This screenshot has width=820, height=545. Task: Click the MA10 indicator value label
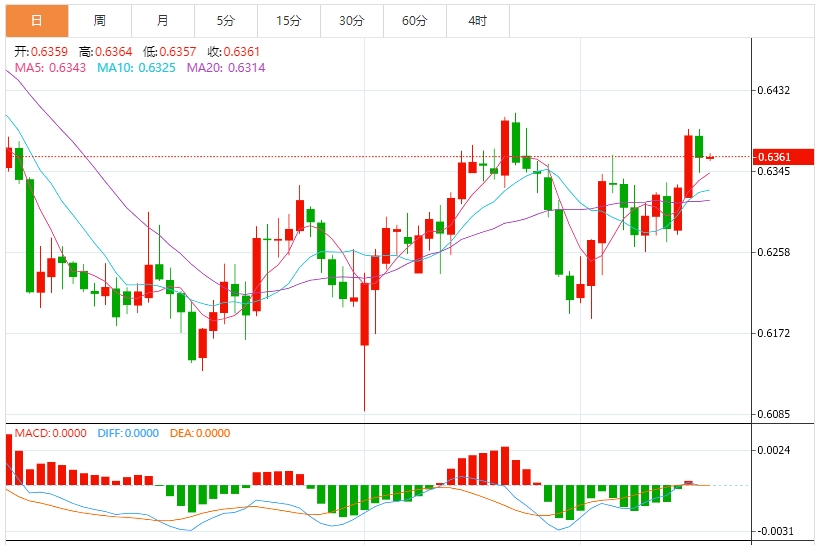click(135, 67)
